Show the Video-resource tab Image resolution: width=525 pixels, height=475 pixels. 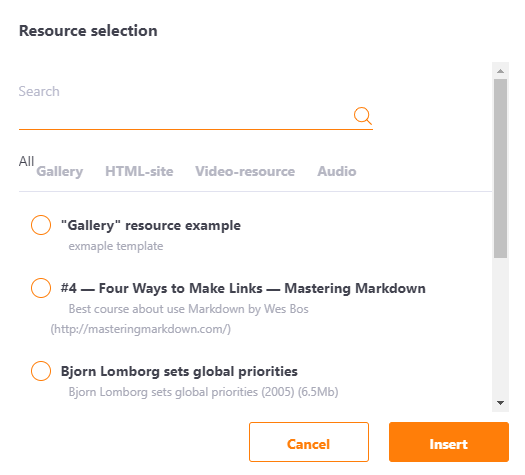click(x=245, y=171)
